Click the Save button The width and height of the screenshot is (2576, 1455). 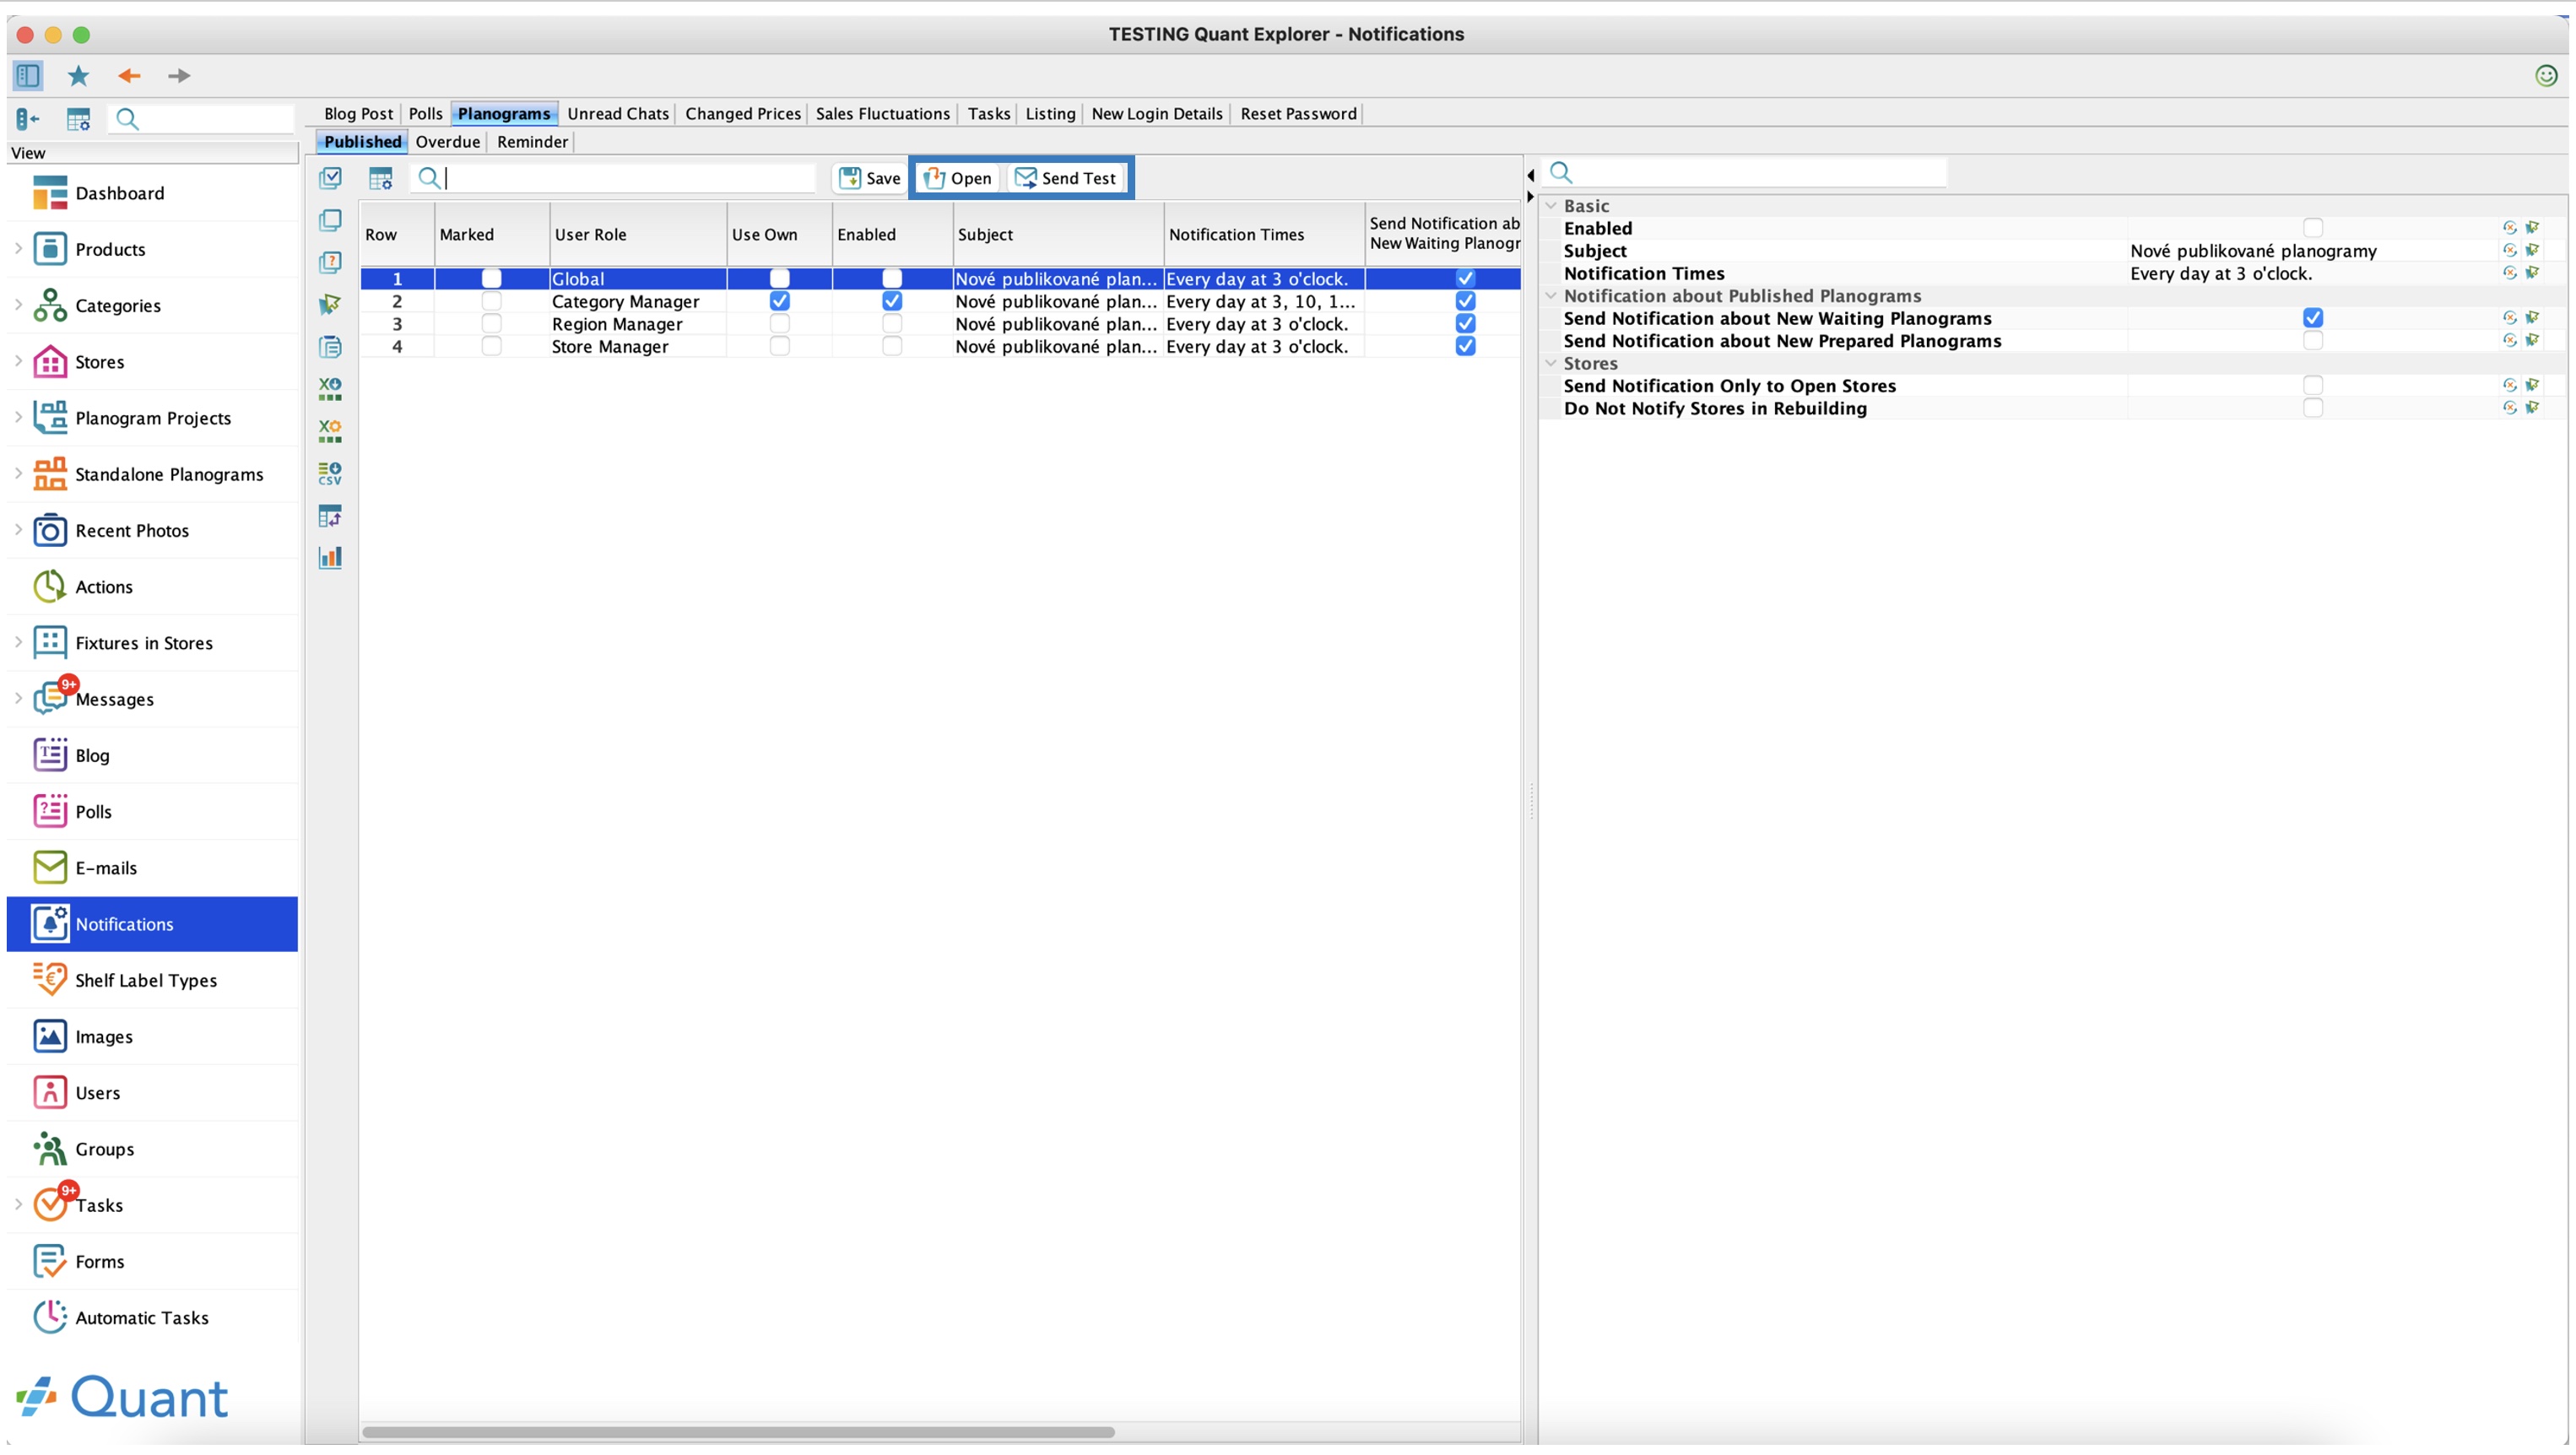869,178
